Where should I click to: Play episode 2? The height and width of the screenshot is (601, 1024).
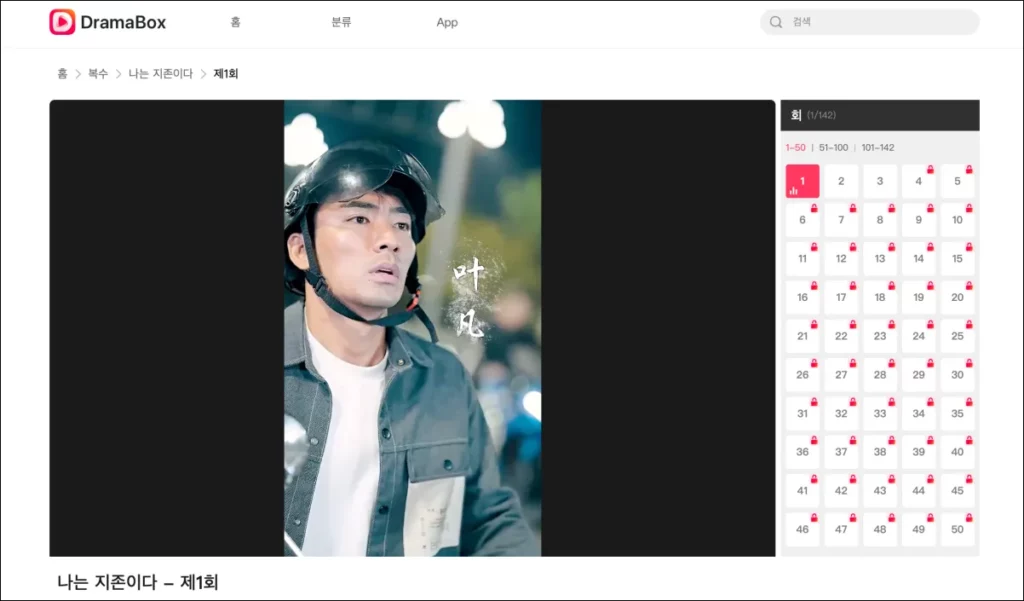[841, 182]
